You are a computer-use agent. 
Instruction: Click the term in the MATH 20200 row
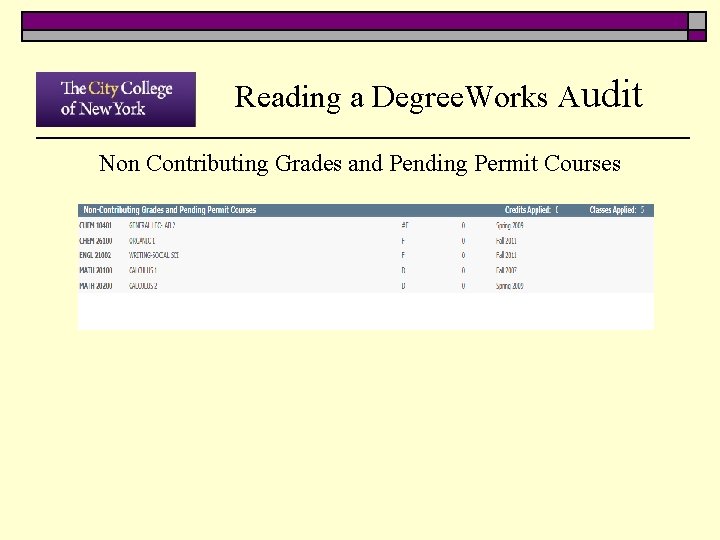(510, 286)
